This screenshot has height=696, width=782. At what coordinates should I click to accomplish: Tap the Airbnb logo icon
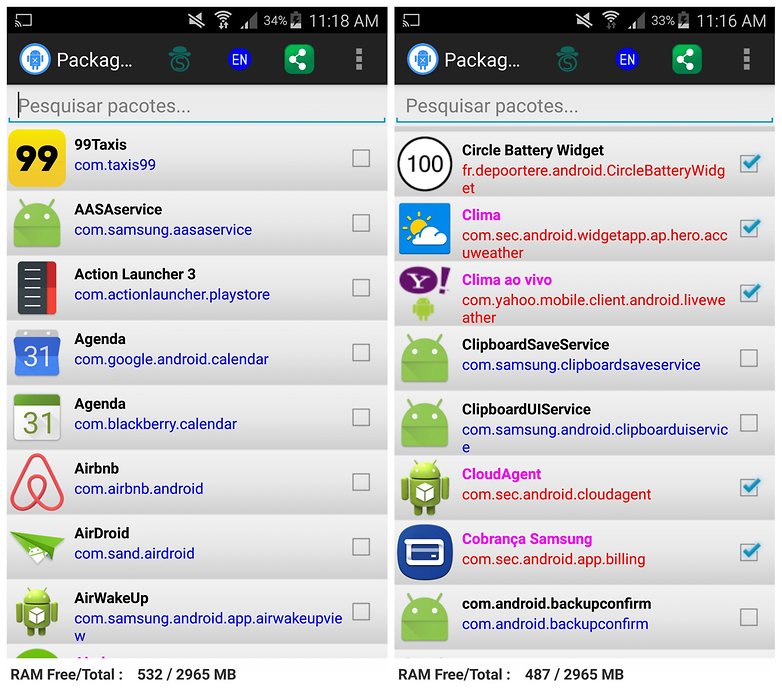tap(37, 482)
